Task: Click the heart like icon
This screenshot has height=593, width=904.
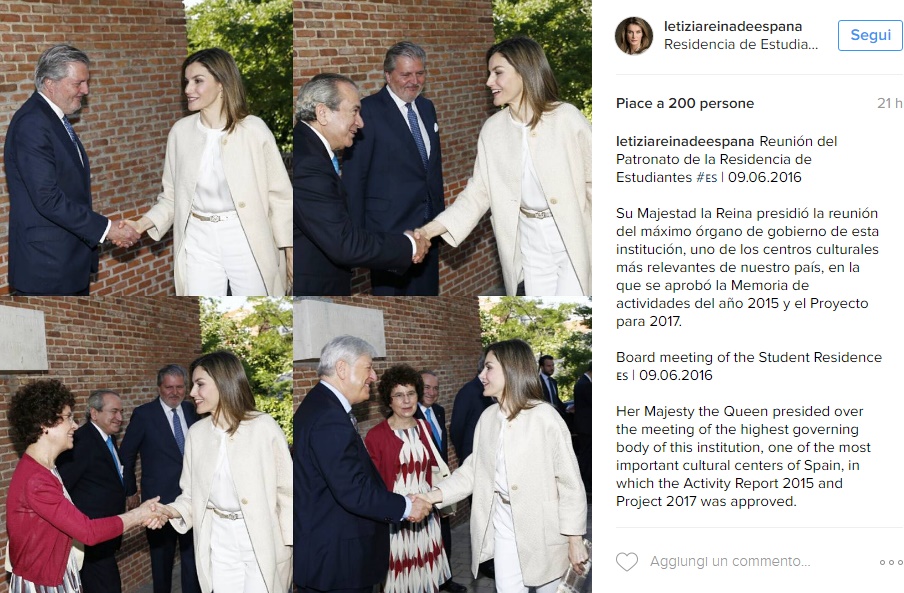Action: pyautogui.click(x=627, y=561)
